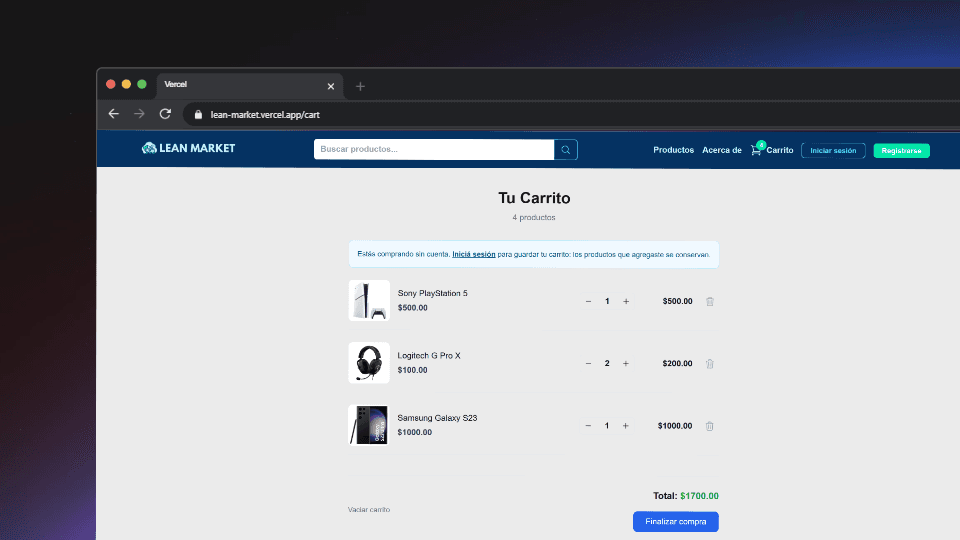Click the red close window button
960x540 pixels.
coord(111,84)
